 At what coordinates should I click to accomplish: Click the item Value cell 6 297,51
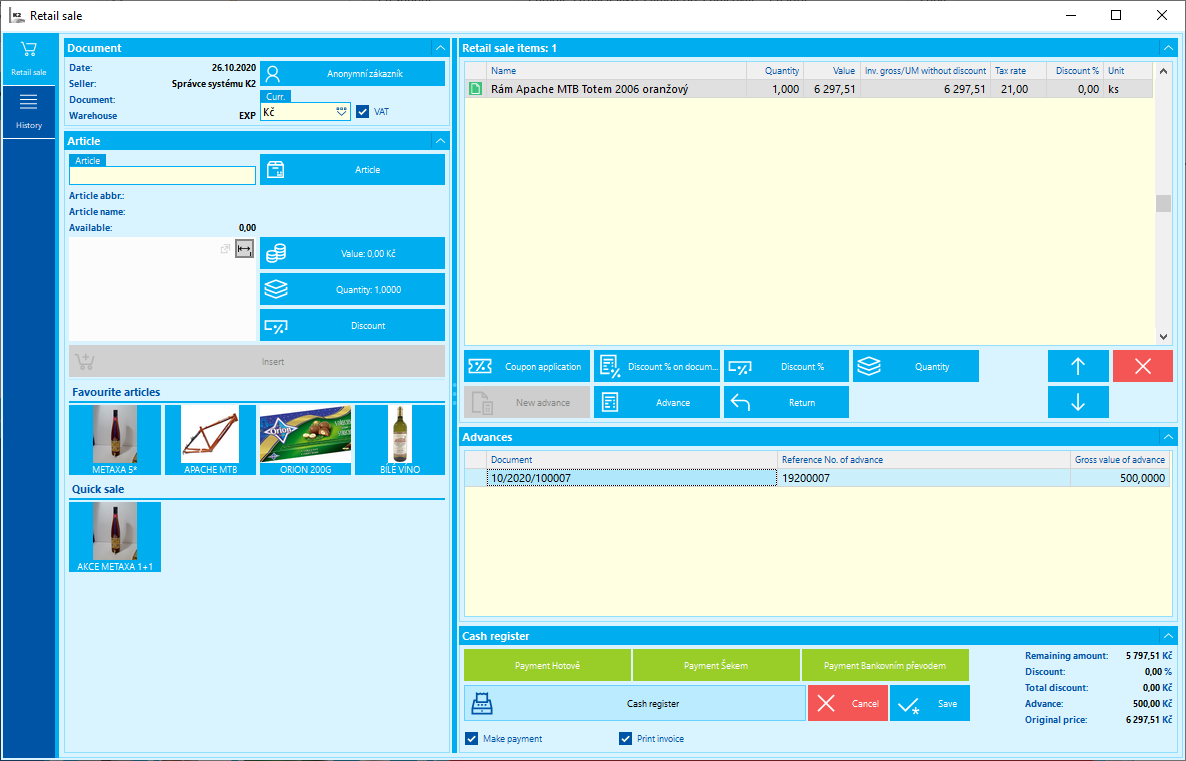[x=832, y=89]
